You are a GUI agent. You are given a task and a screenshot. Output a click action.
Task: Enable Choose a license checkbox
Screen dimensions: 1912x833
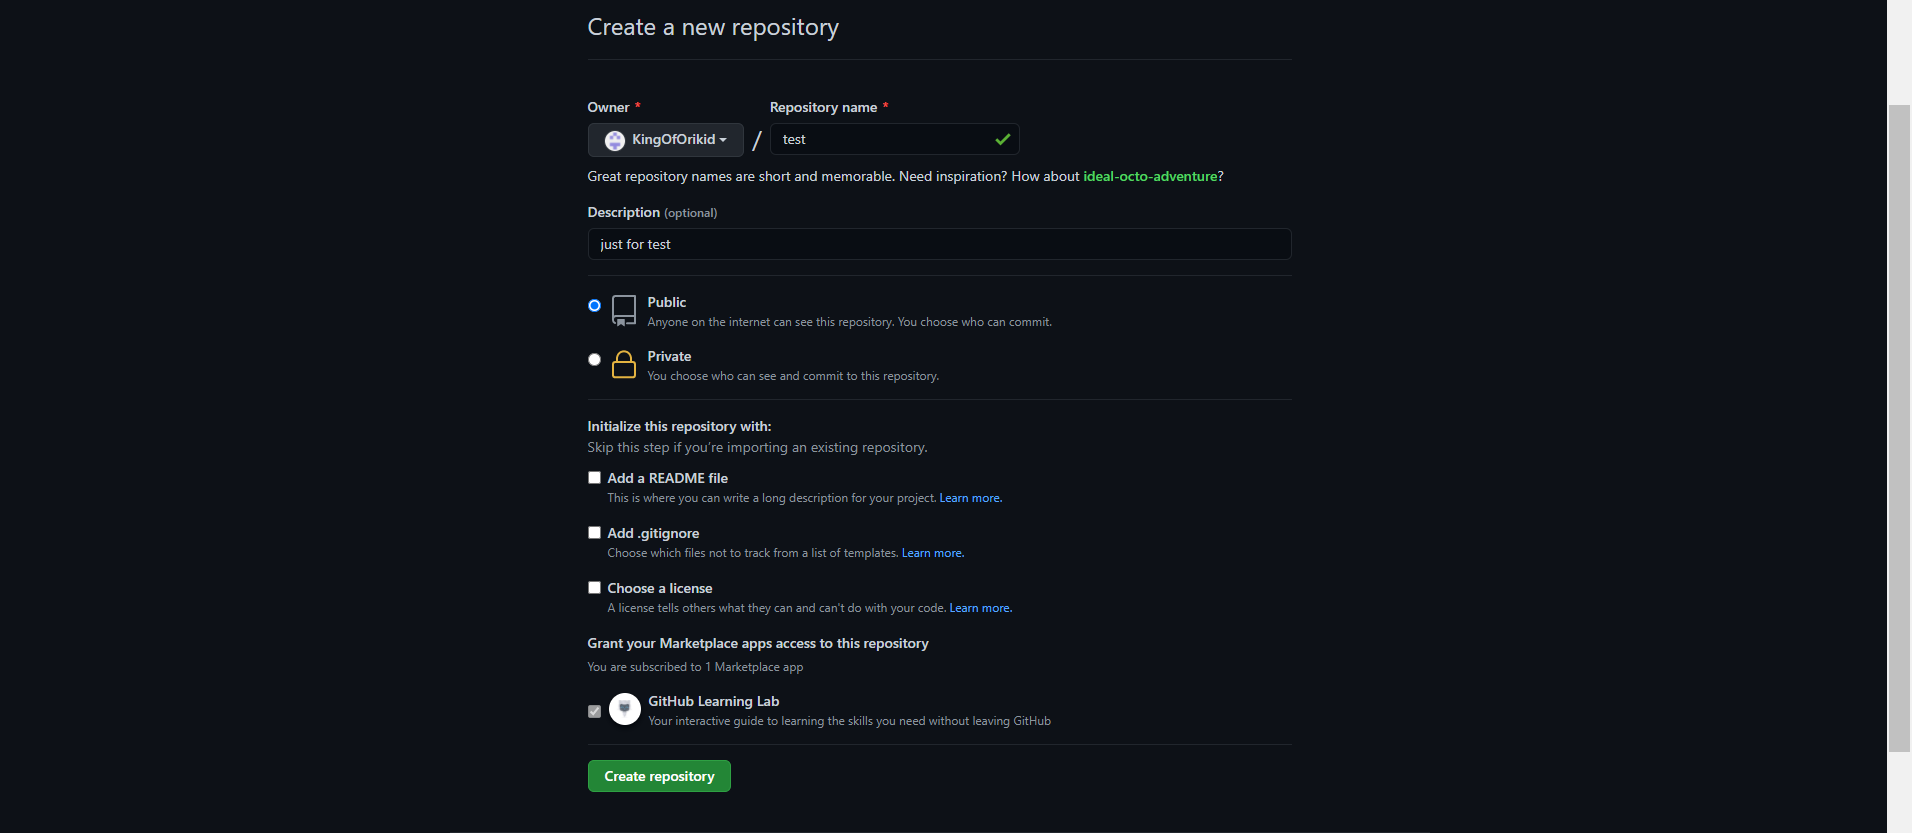[x=594, y=588]
